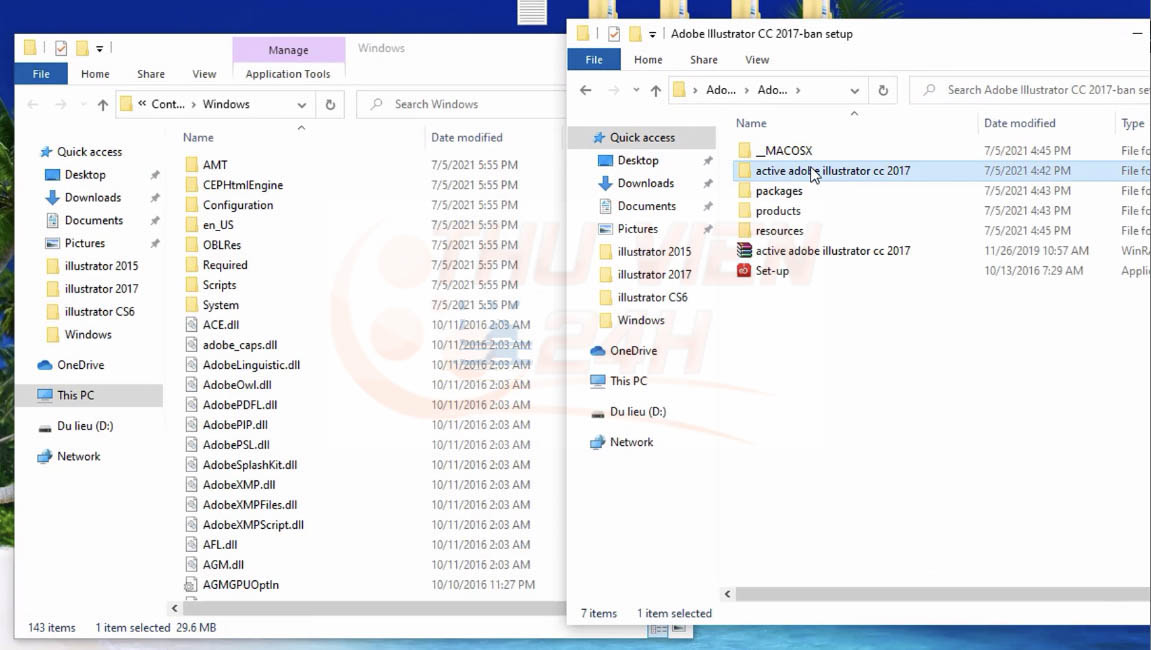Image resolution: width=1151 pixels, height=650 pixels.
Task: Select the AdobeXMP.dll file icon
Action: [192, 485]
